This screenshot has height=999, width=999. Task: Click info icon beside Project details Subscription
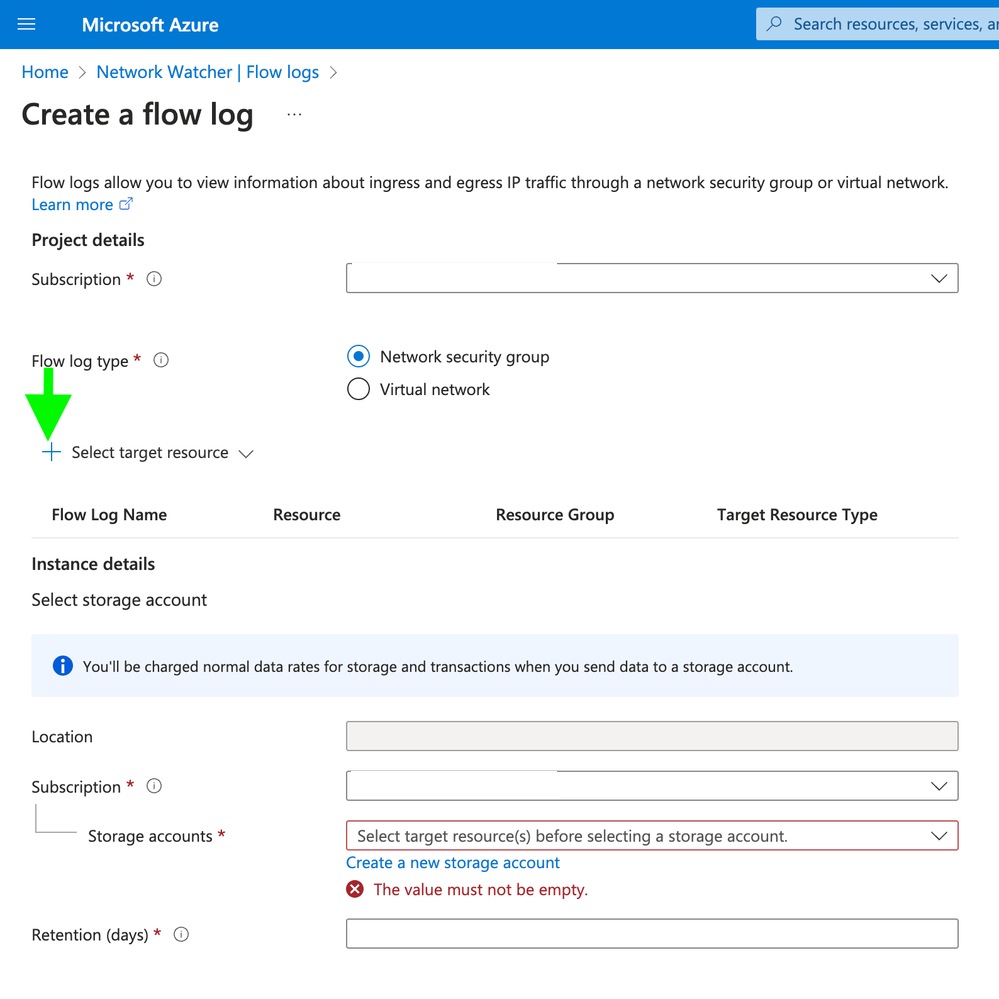click(x=154, y=279)
